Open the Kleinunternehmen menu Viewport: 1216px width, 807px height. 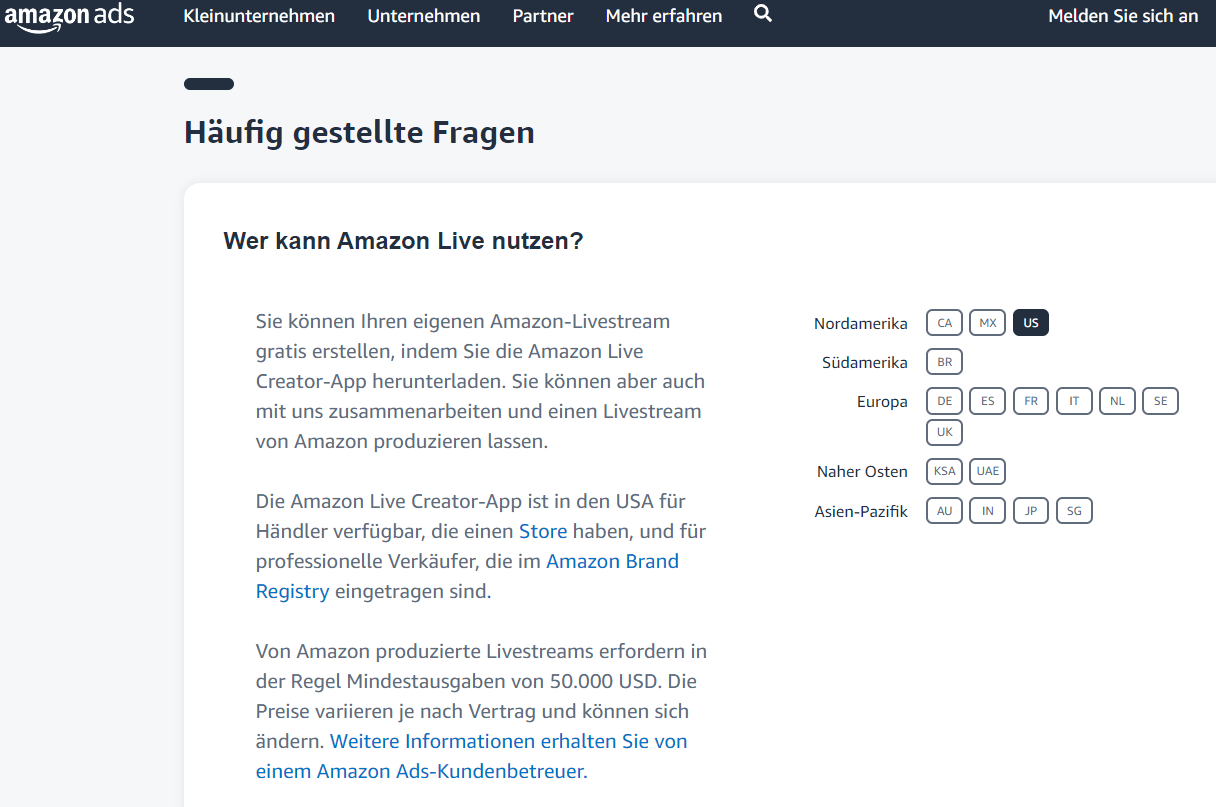pyautogui.click(x=259, y=16)
